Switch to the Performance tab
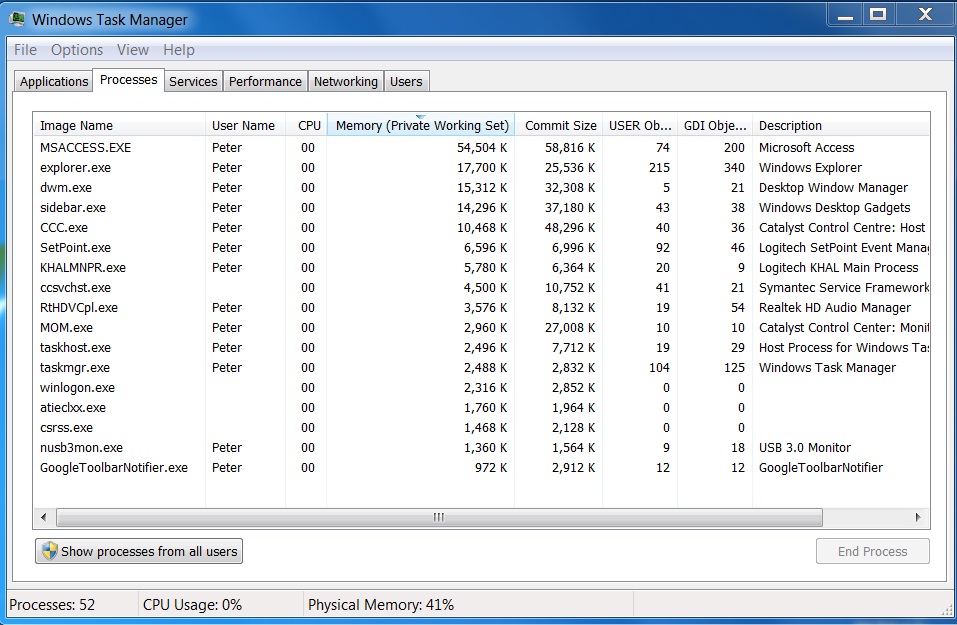 265,82
